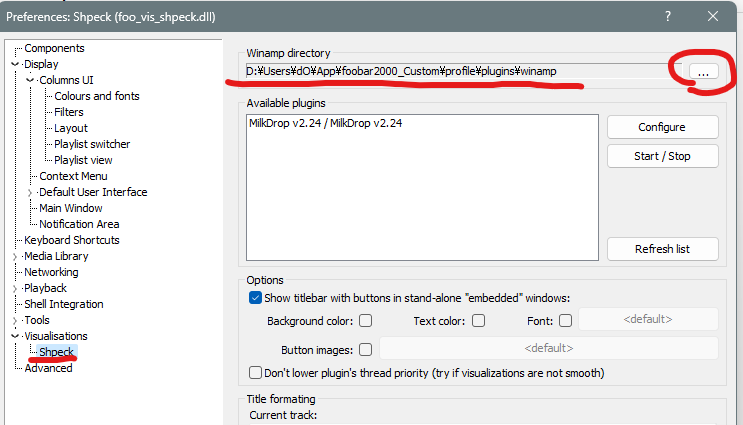Click the question mark help button
Screen dimensions: 743x425
point(668,17)
